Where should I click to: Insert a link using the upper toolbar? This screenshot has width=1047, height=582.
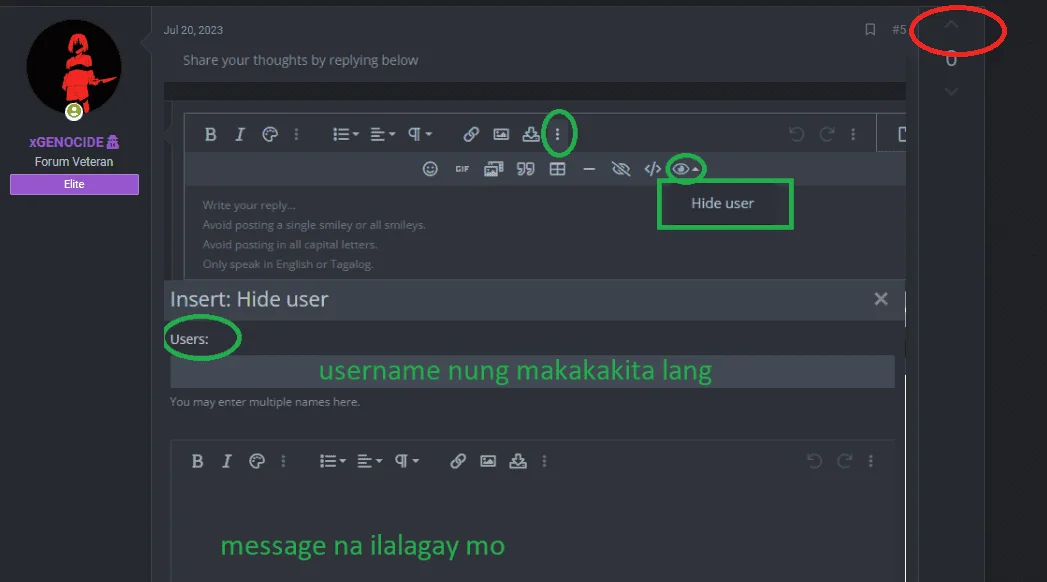pyautogui.click(x=471, y=134)
